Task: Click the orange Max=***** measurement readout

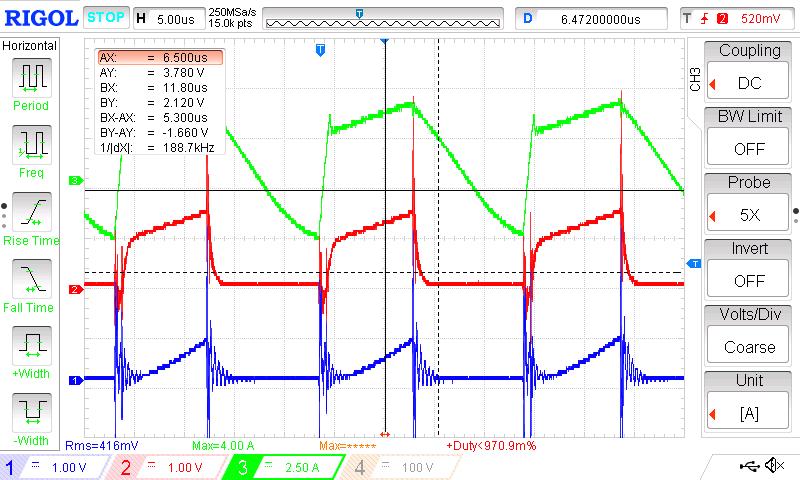Action: click(347, 445)
